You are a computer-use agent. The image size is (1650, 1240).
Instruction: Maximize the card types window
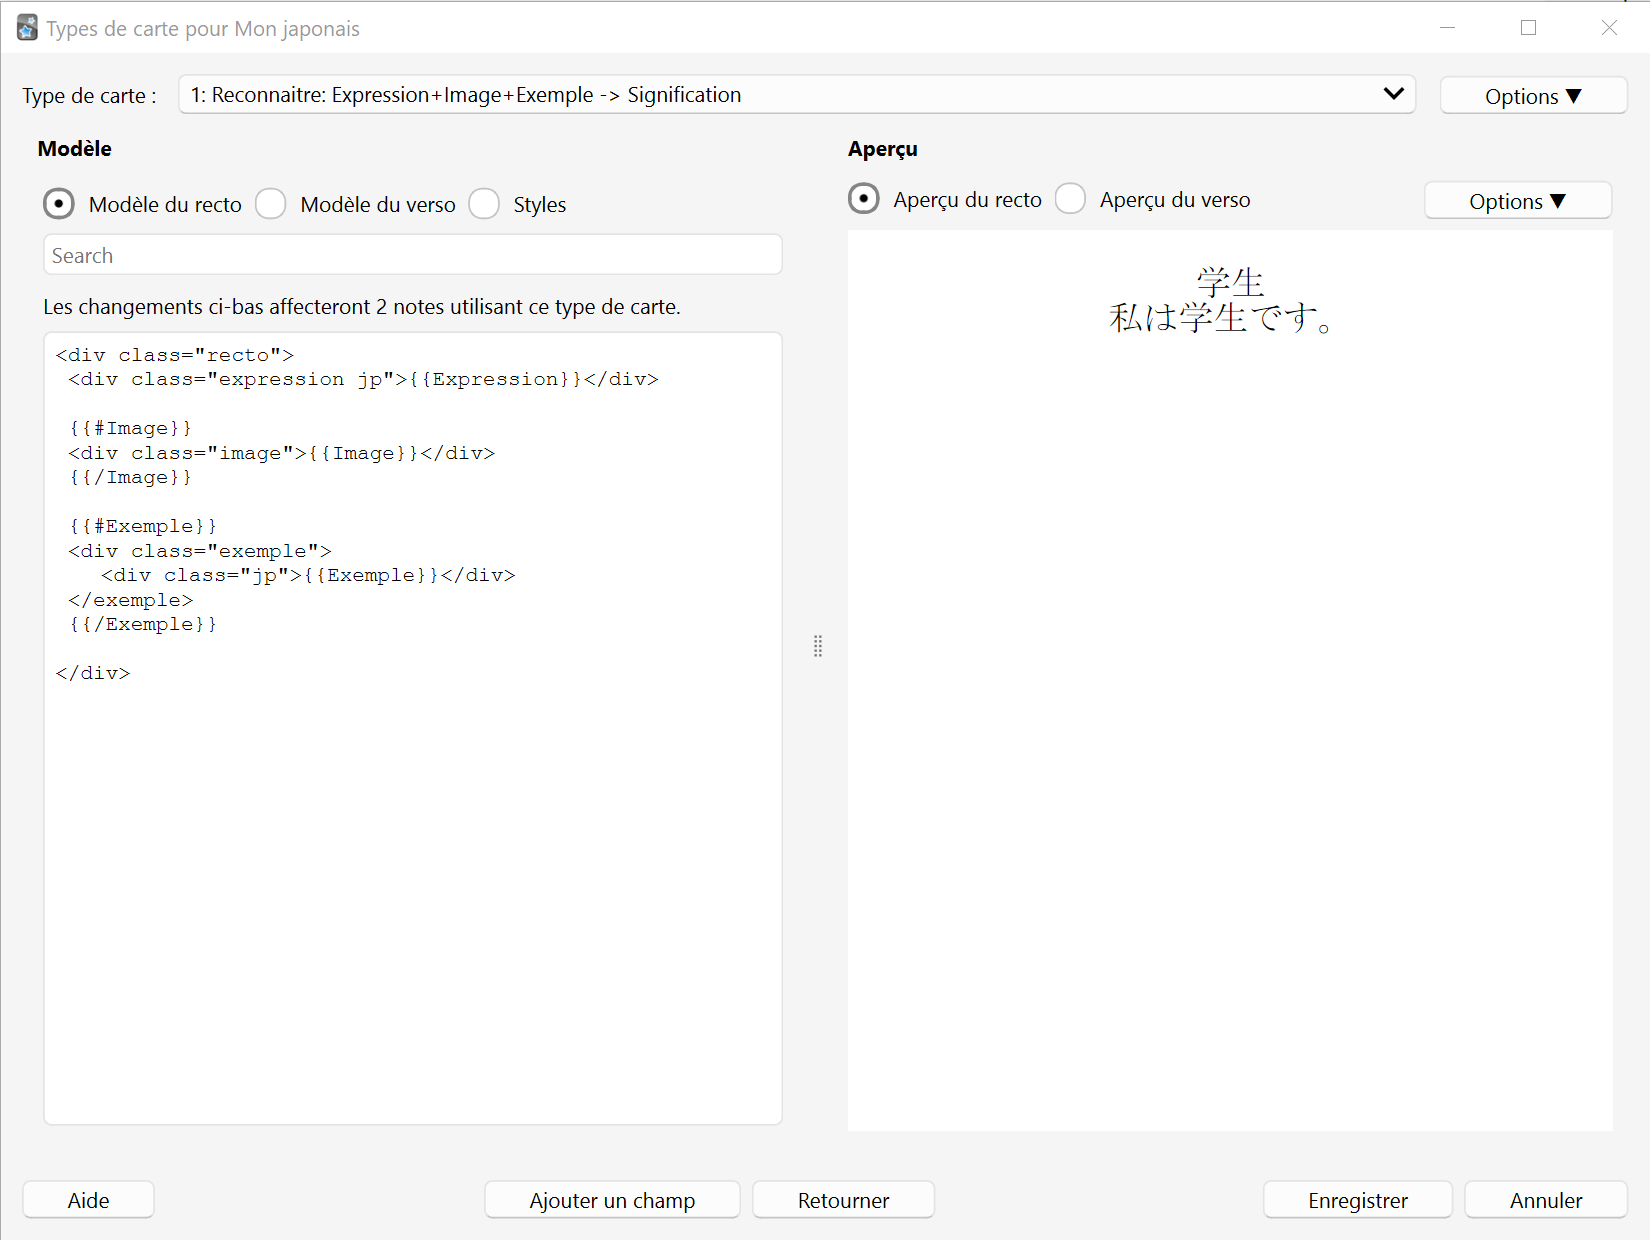pyautogui.click(x=1528, y=28)
